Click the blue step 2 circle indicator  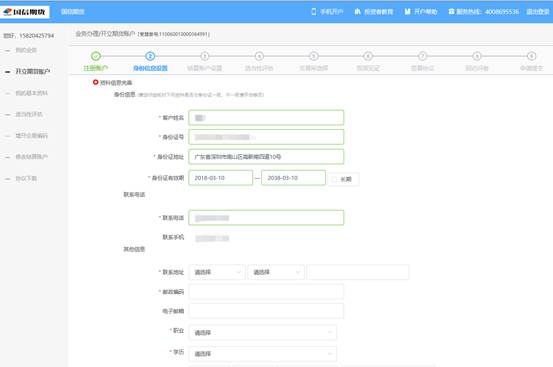click(x=150, y=56)
